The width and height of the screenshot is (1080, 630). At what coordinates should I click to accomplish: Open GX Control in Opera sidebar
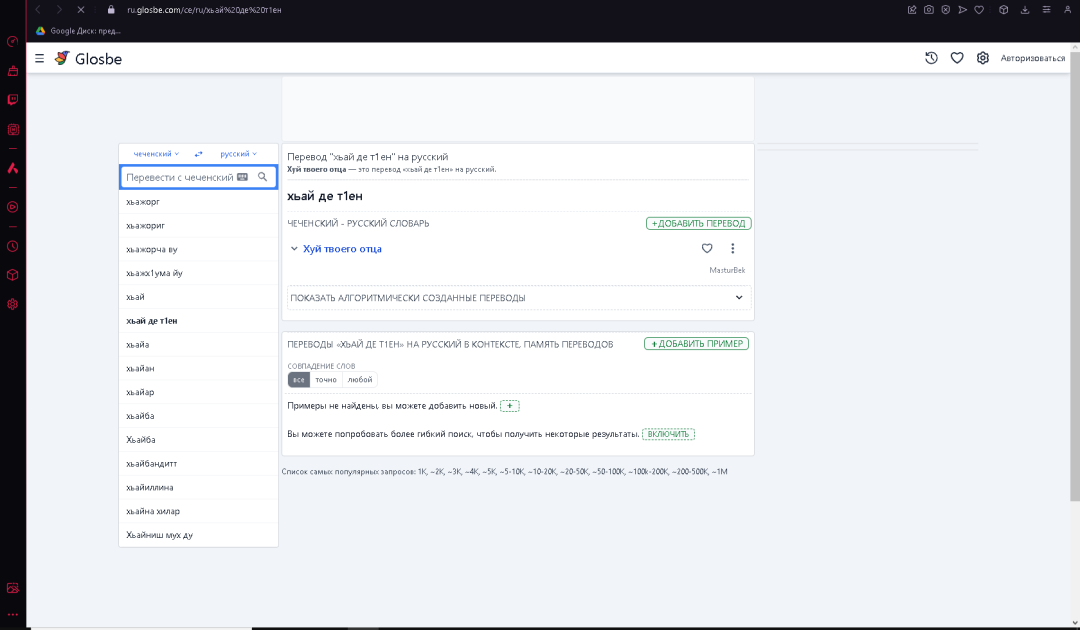pos(12,41)
